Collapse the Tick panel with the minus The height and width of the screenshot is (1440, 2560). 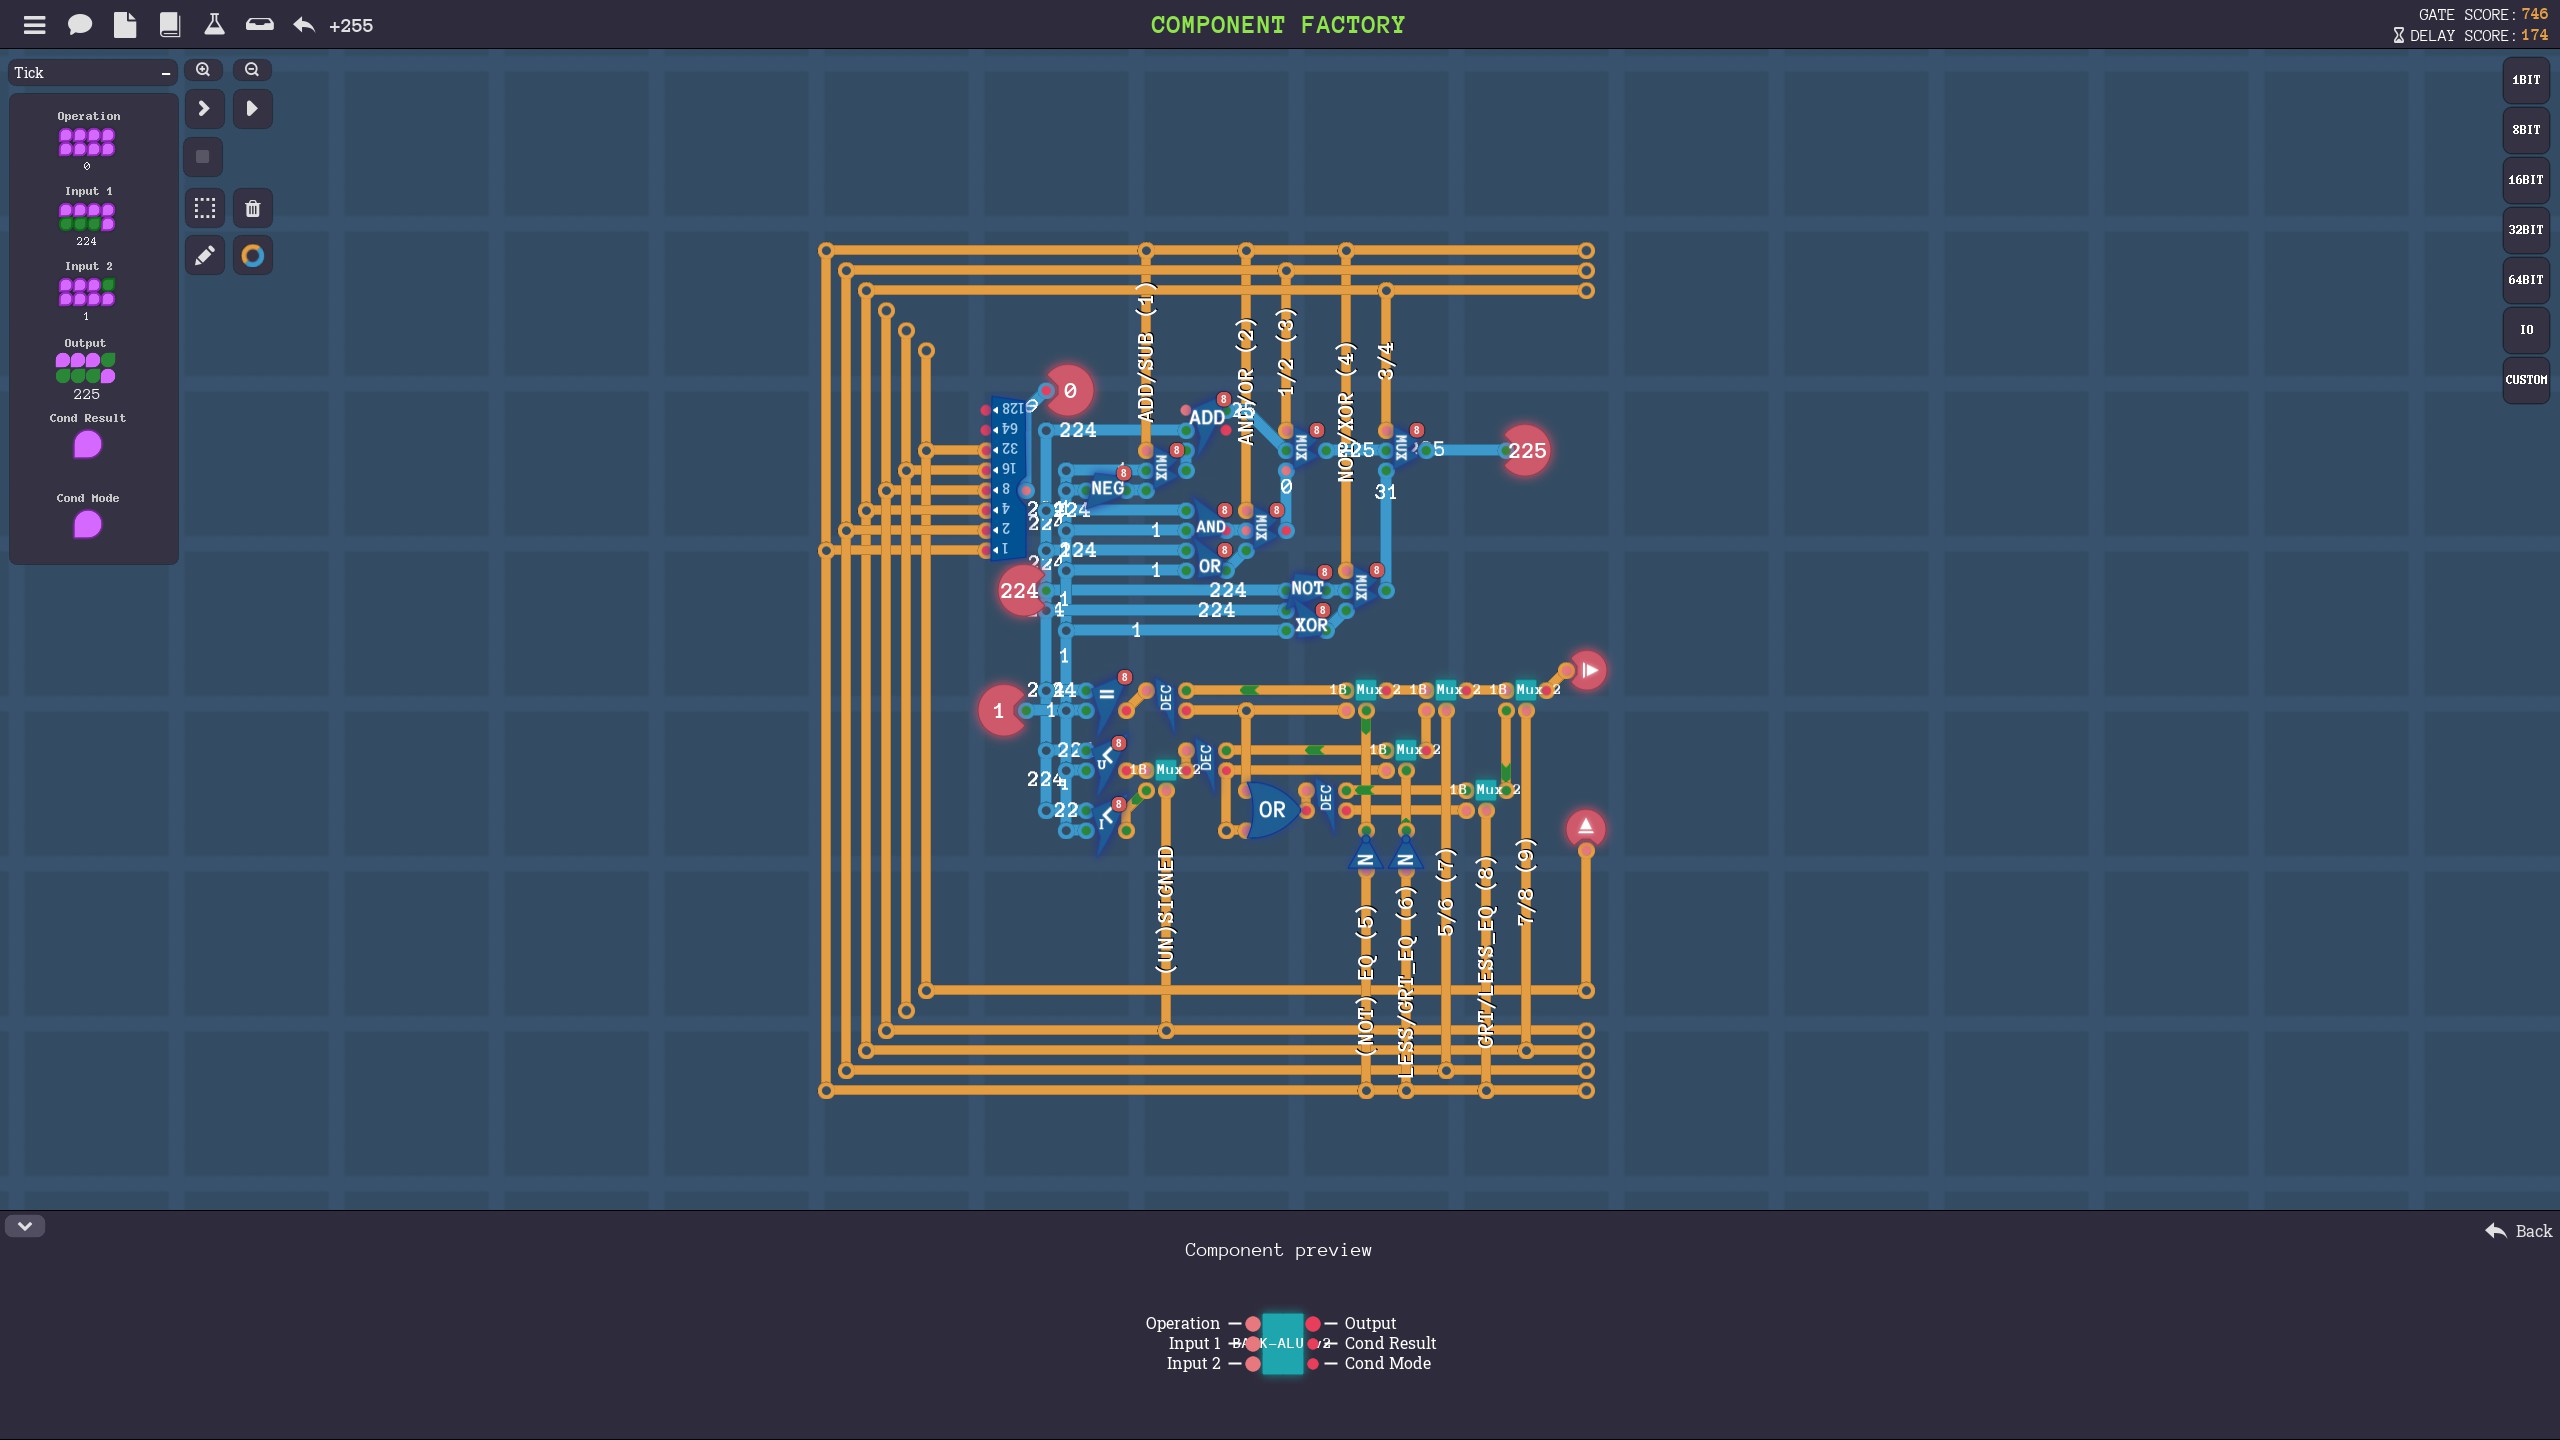coord(166,73)
